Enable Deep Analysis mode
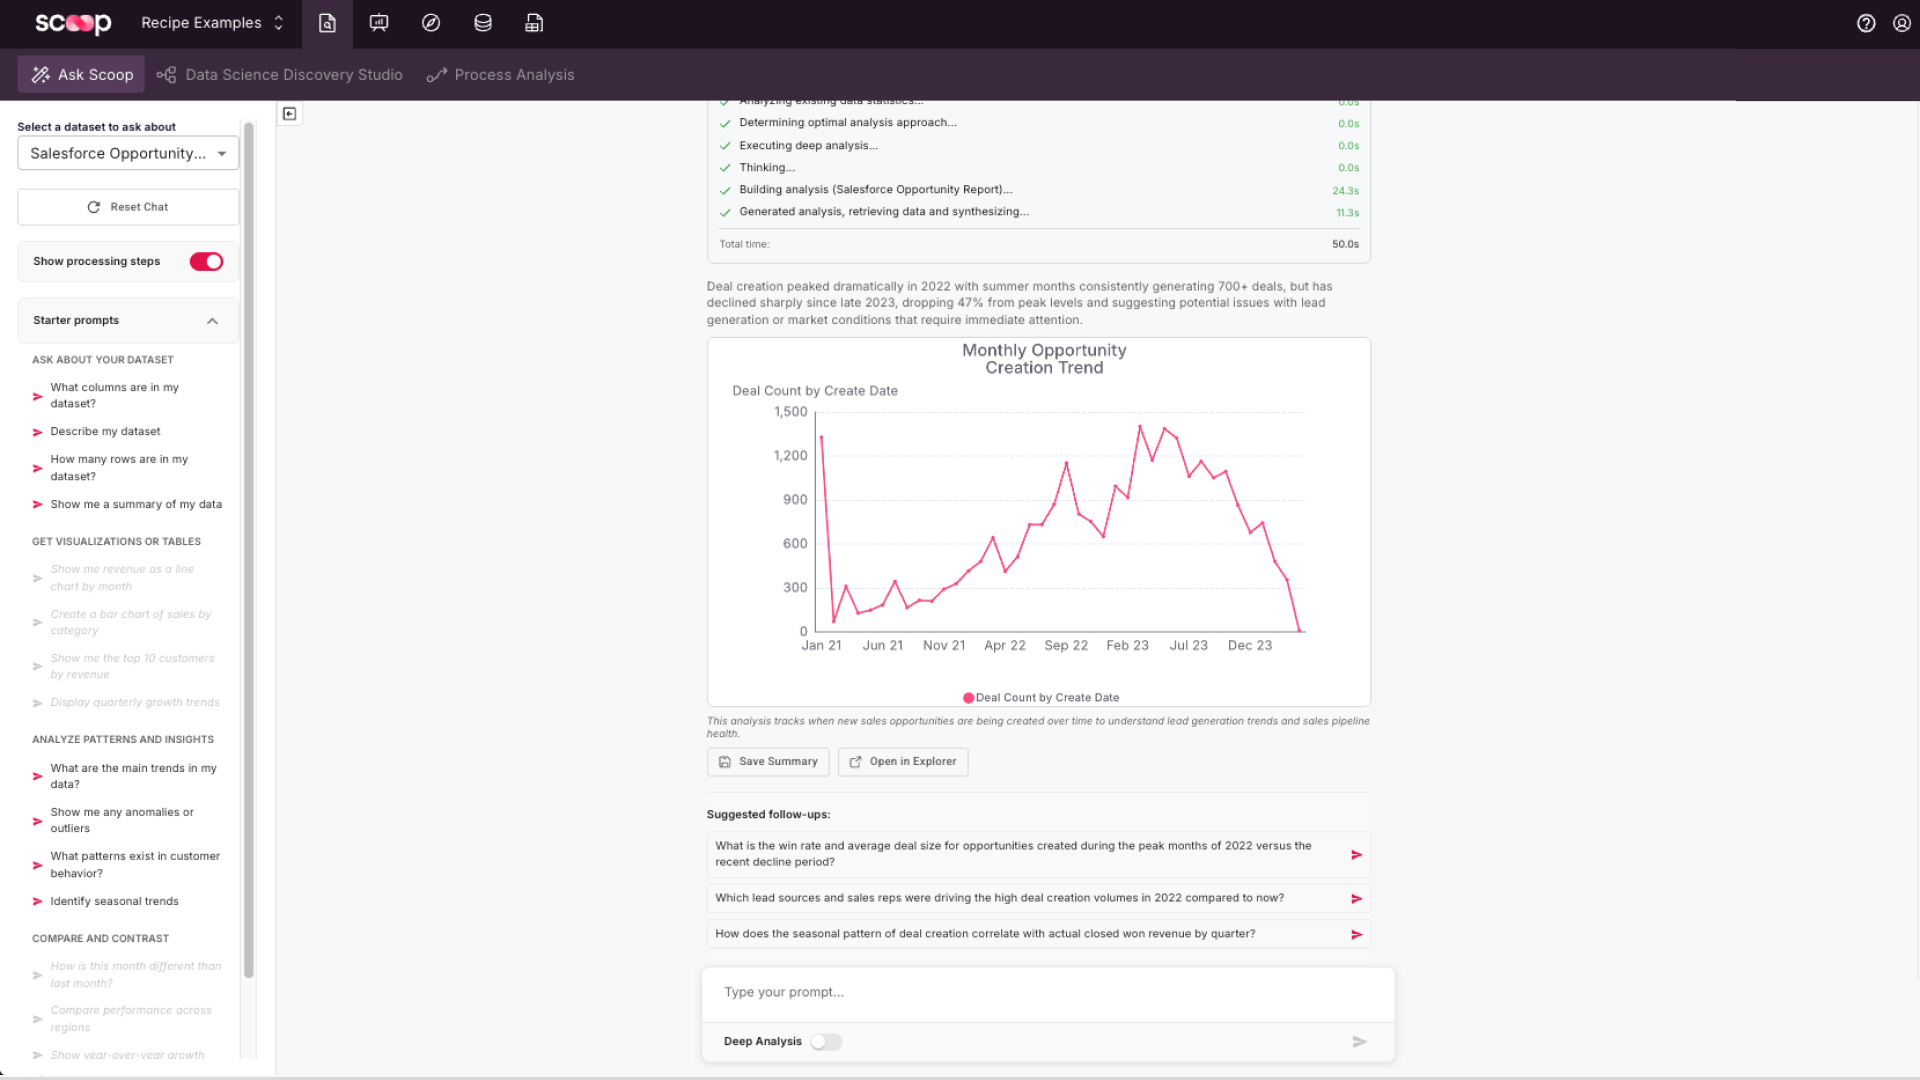This screenshot has width=1920, height=1080. (826, 1041)
